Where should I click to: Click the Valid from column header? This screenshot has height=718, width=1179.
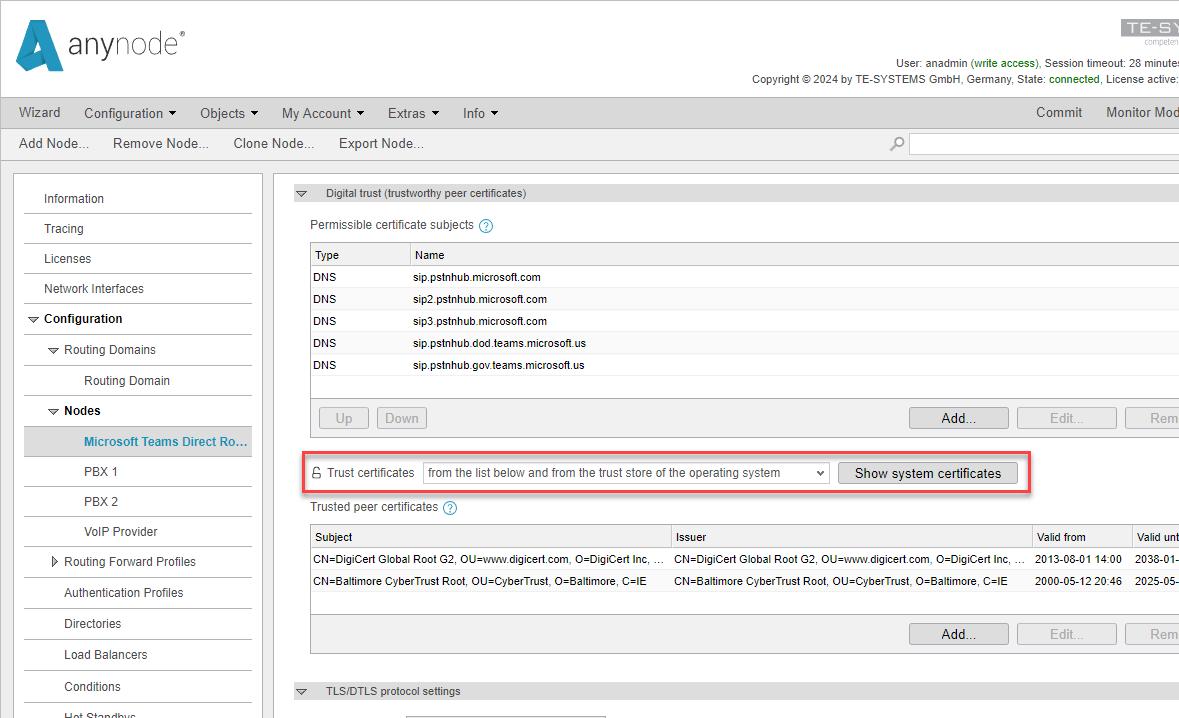click(x=1081, y=537)
